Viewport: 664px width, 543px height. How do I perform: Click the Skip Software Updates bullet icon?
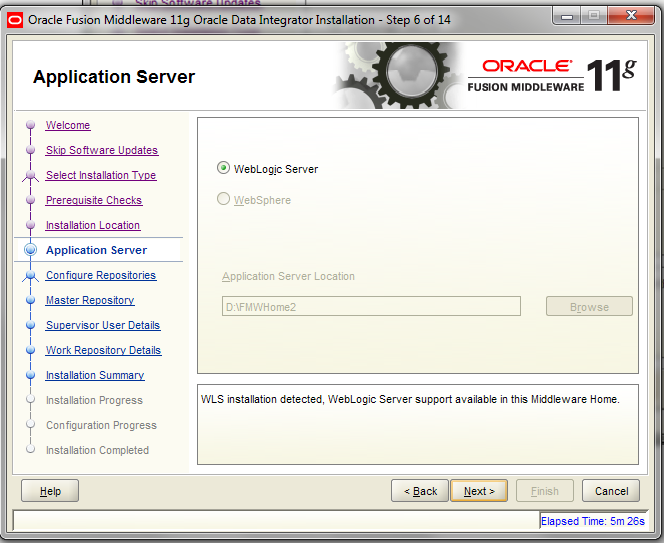[x=30, y=150]
